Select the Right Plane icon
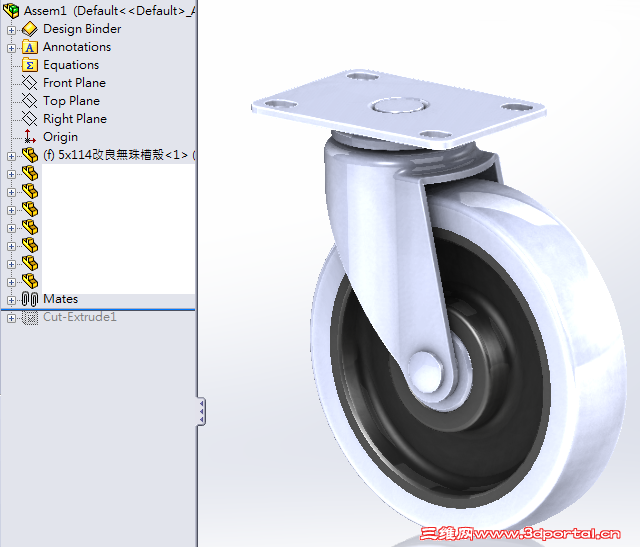The width and height of the screenshot is (640, 547). (x=29, y=119)
